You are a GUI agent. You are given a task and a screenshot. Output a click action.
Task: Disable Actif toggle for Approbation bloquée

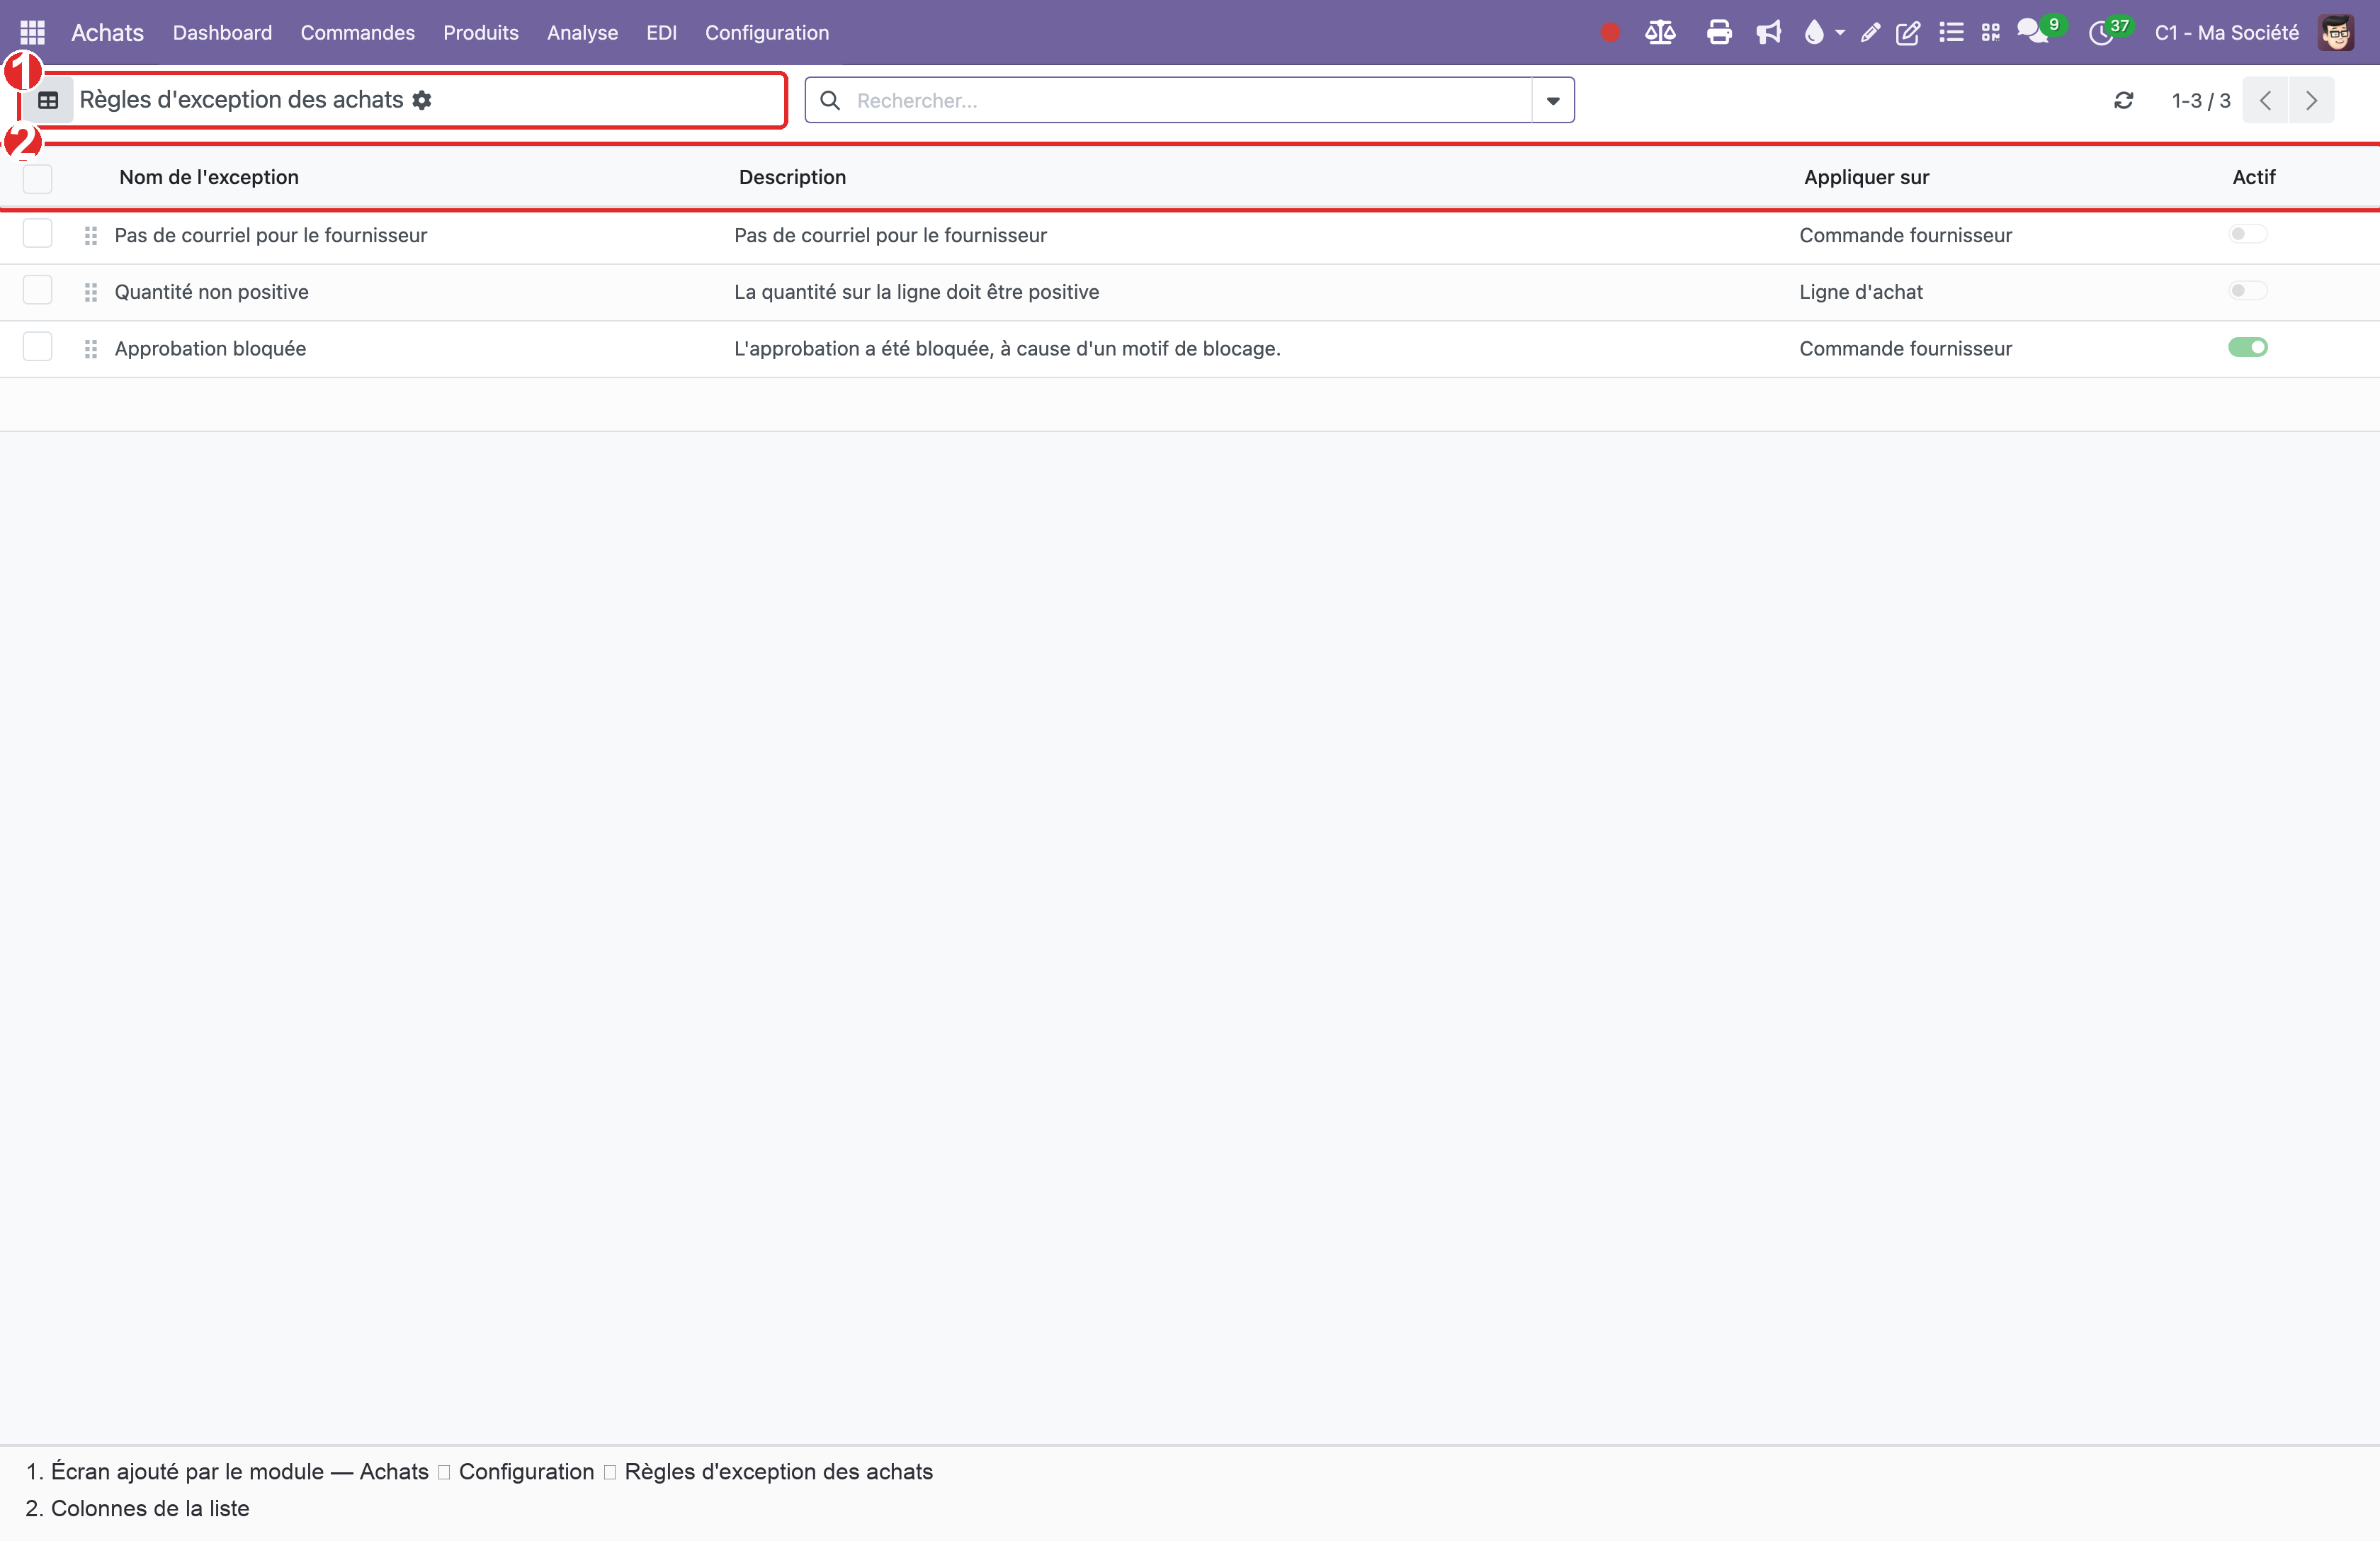coord(2247,347)
